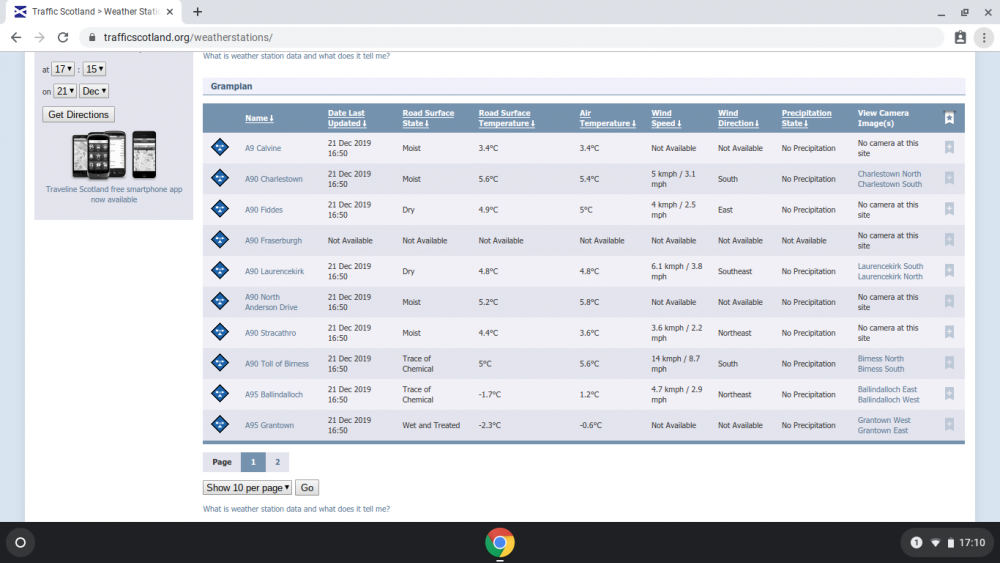Screen dimensions: 1000x563
Task: Bookmark the A90 Stracathro row
Action: [949, 332]
